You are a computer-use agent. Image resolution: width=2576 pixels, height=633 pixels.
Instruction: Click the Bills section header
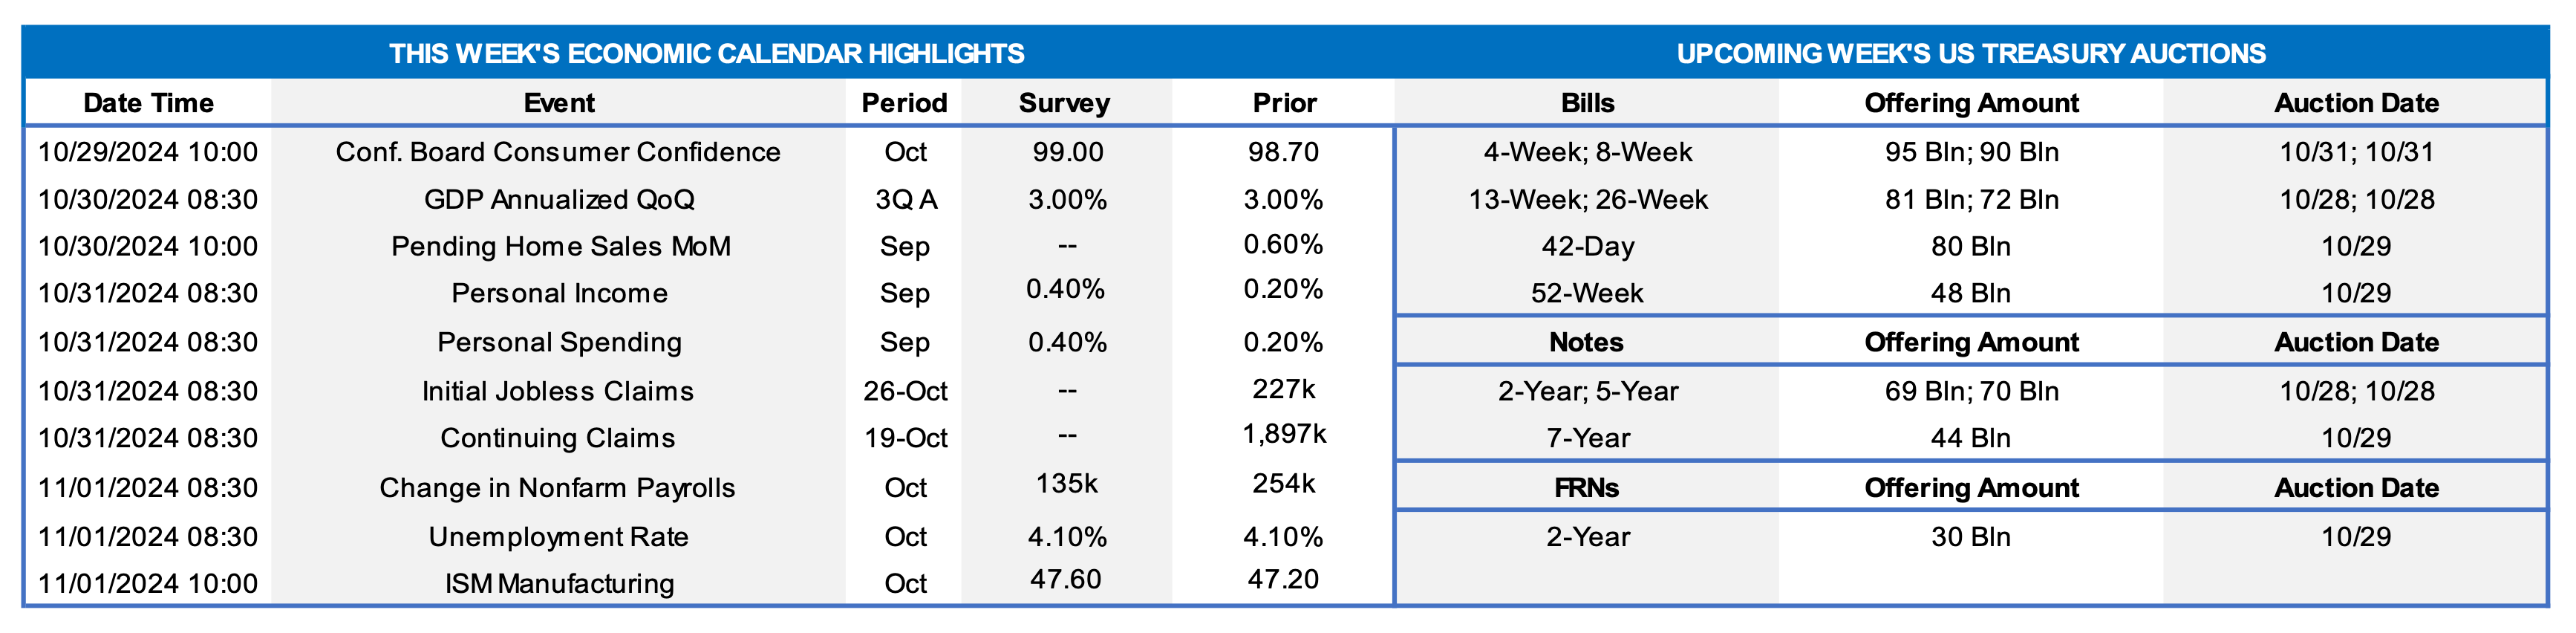(x=1587, y=103)
